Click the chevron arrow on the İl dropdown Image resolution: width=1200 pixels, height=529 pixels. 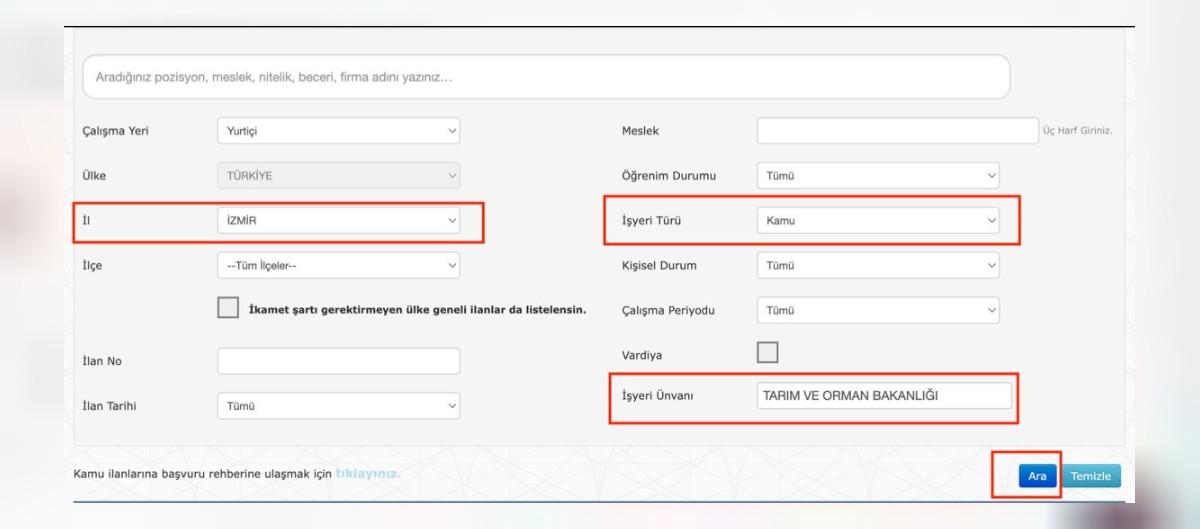pyautogui.click(x=451, y=221)
